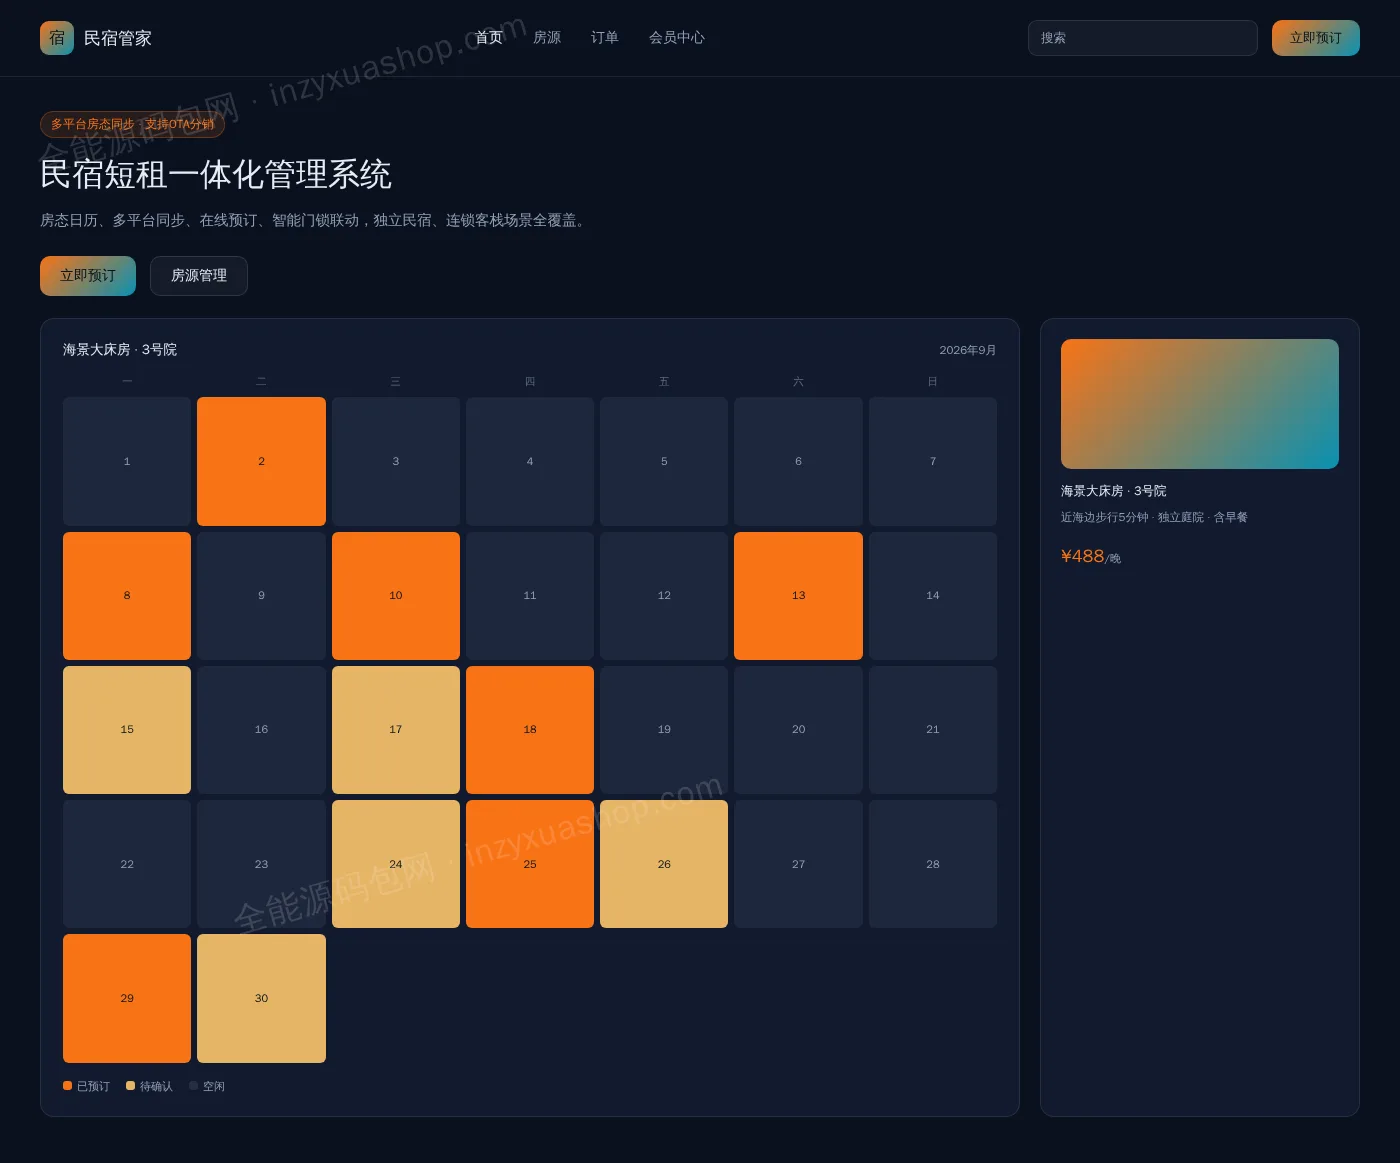
Task: Select free date 22
Action: click(x=127, y=864)
